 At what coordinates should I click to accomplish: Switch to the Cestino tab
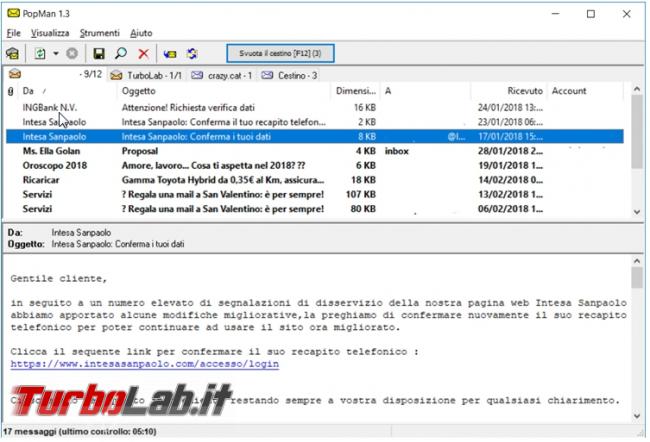click(x=289, y=75)
